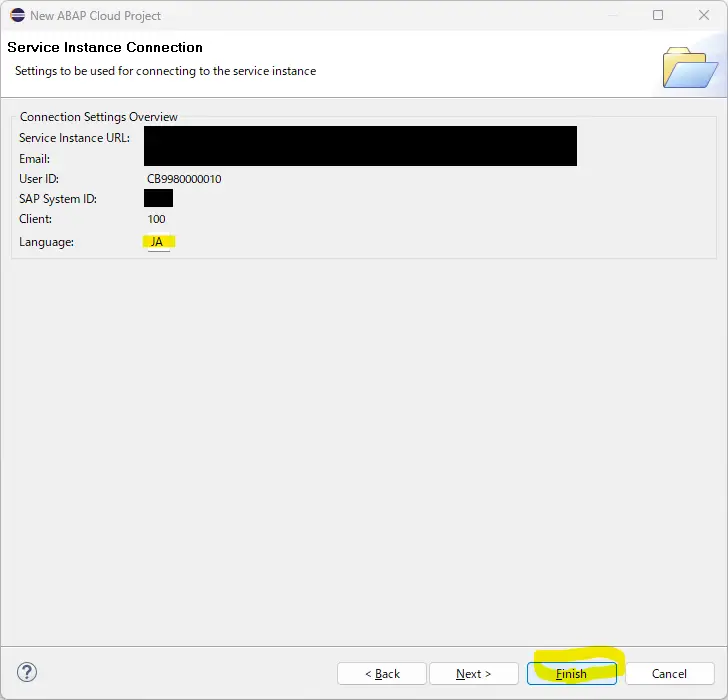This screenshot has height=700, width=728.
Task: Click the Client value 100
Action: click(x=156, y=219)
